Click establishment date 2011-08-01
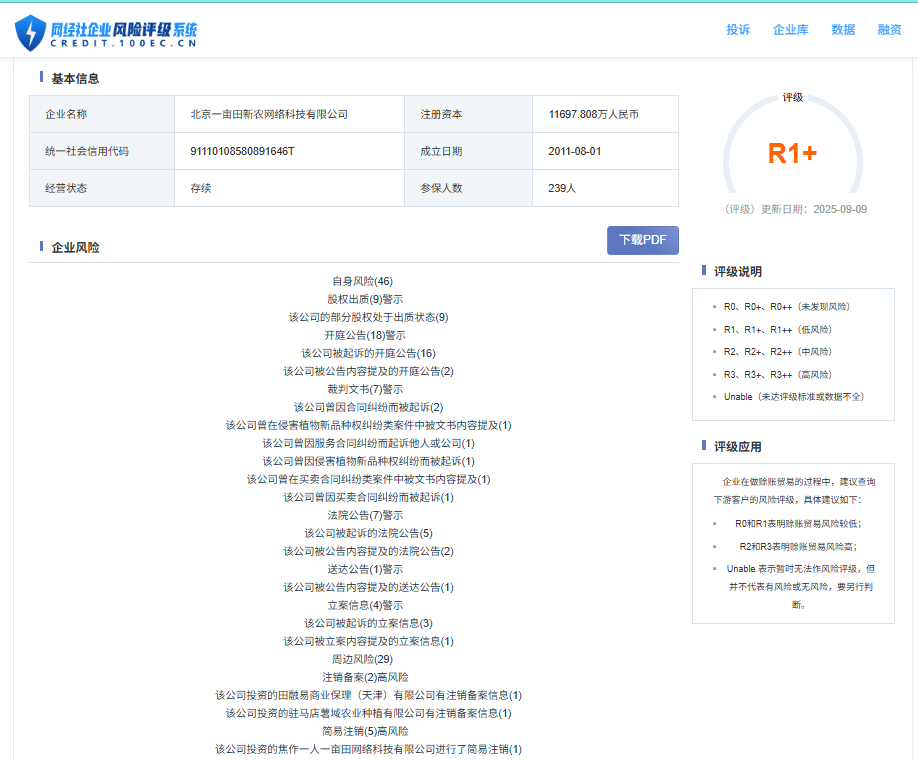This screenshot has width=918, height=760. (x=574, y=151)
